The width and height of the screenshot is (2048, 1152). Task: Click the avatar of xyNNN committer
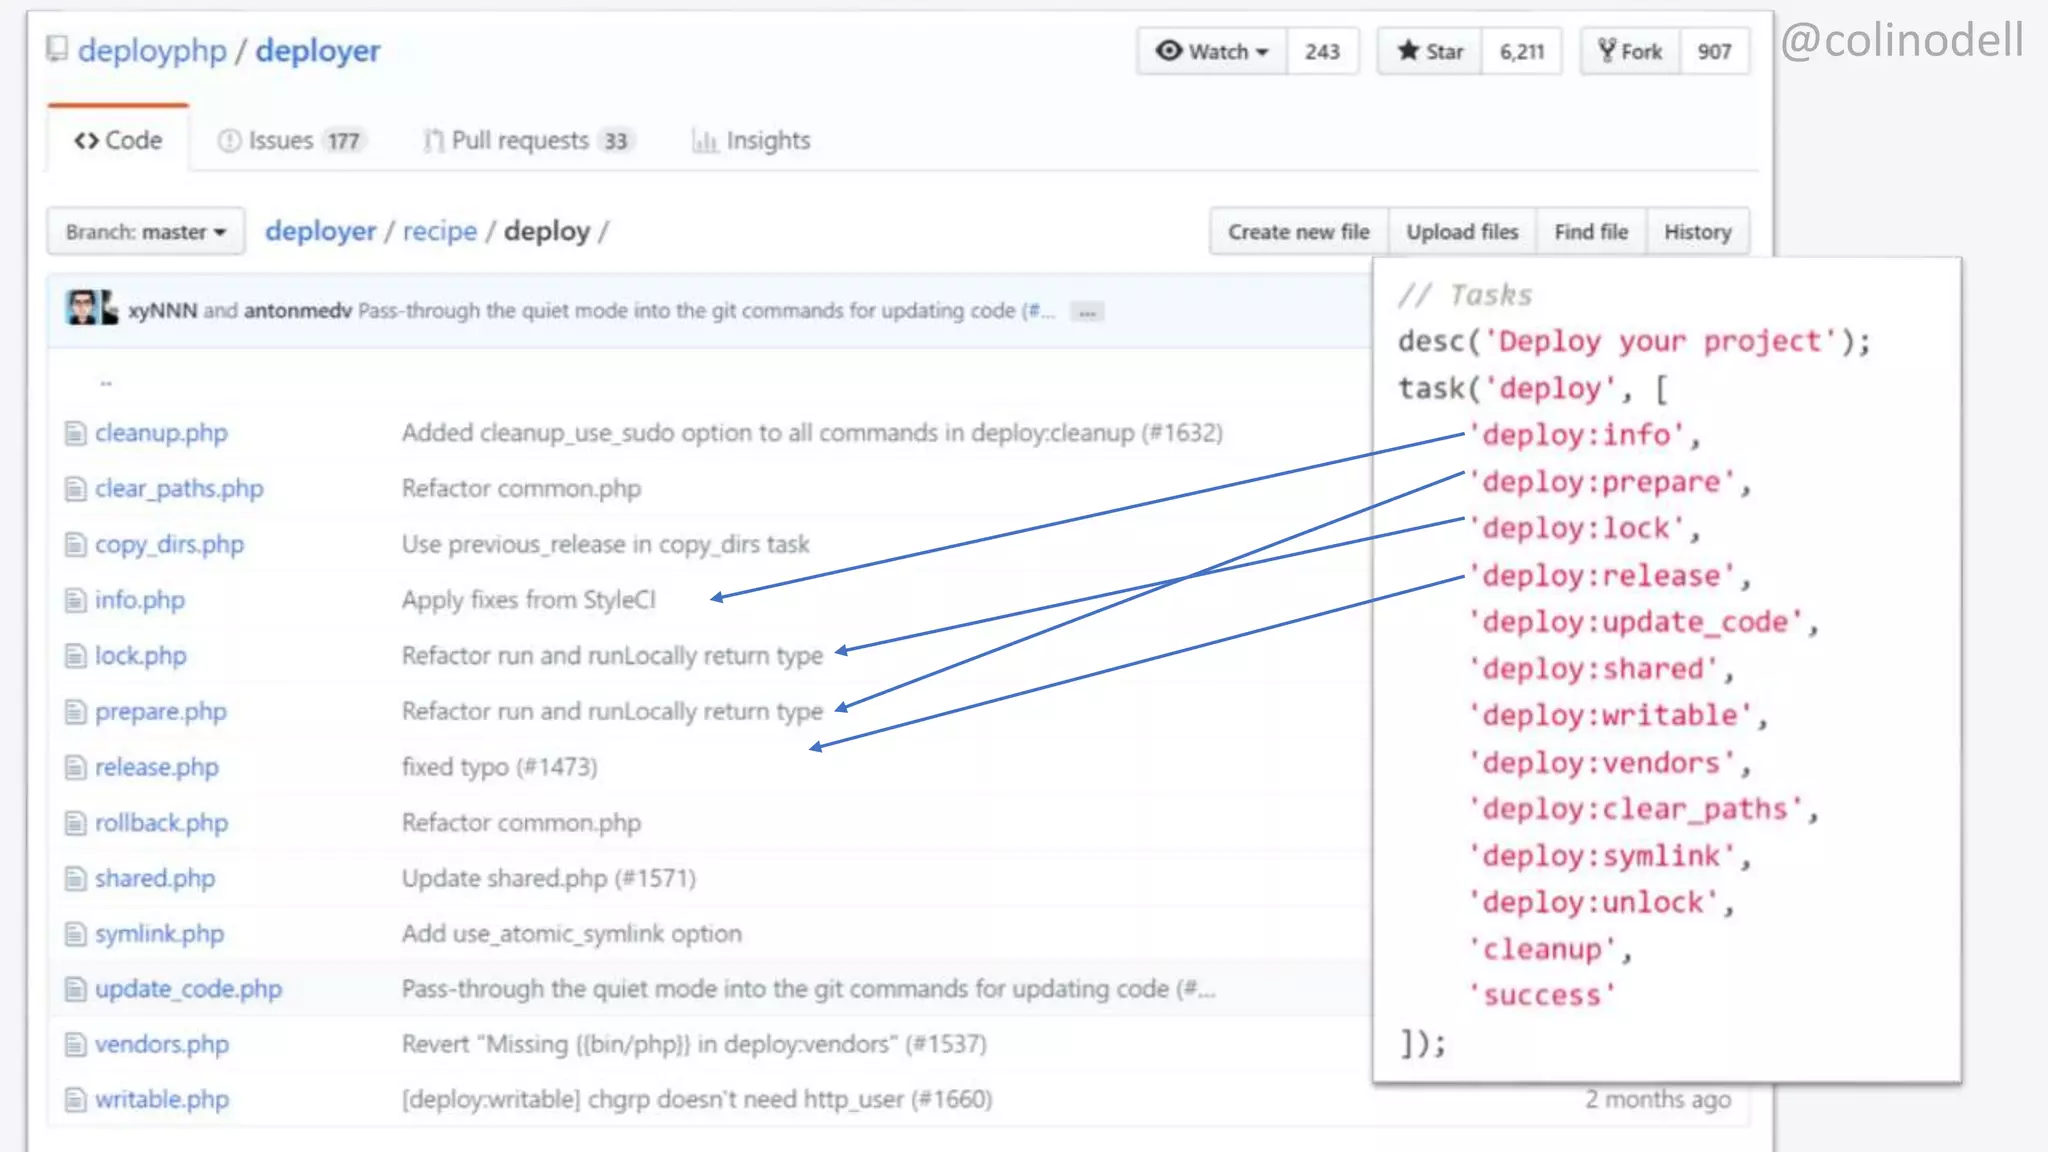point(82,308)
